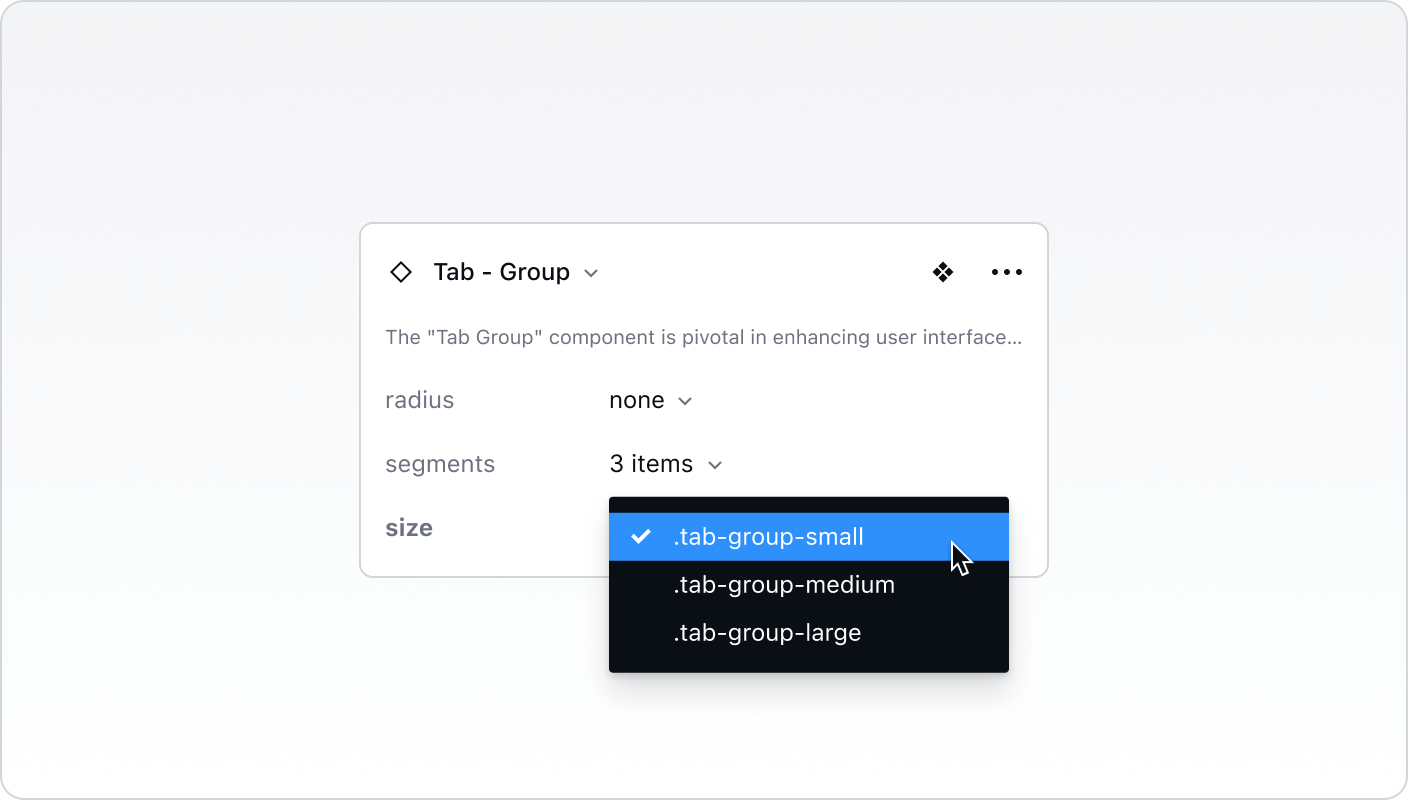This screenshot has height=800, width=1408.
Task: Open the radius dropdown chevron
Action: [685, 401]
